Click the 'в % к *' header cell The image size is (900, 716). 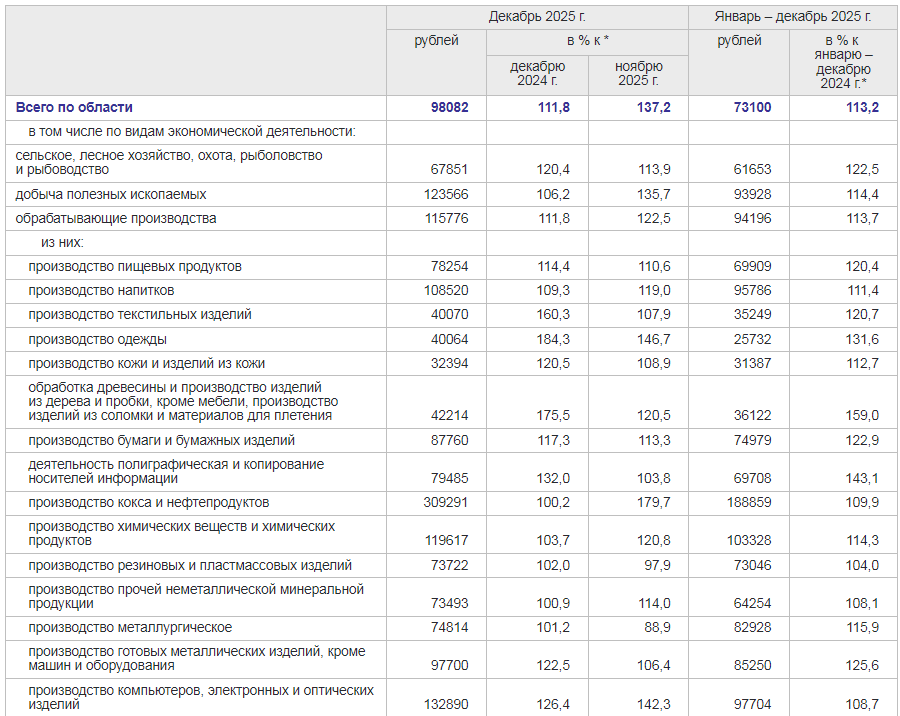click(587, 41)
